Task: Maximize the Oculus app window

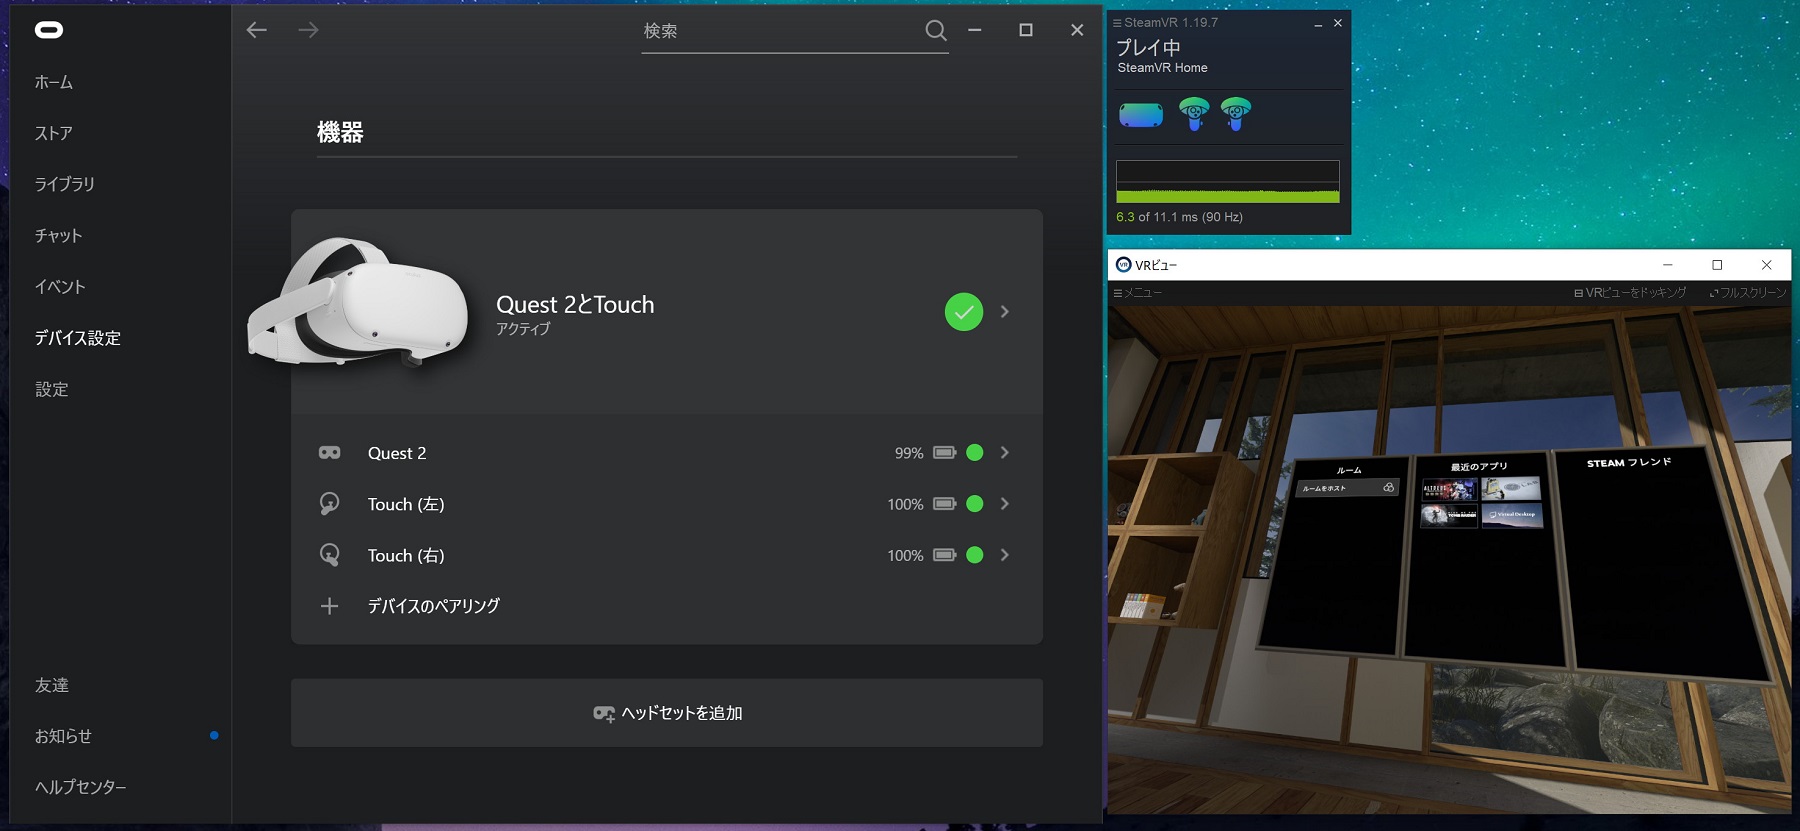Action: coord(1026,30)
